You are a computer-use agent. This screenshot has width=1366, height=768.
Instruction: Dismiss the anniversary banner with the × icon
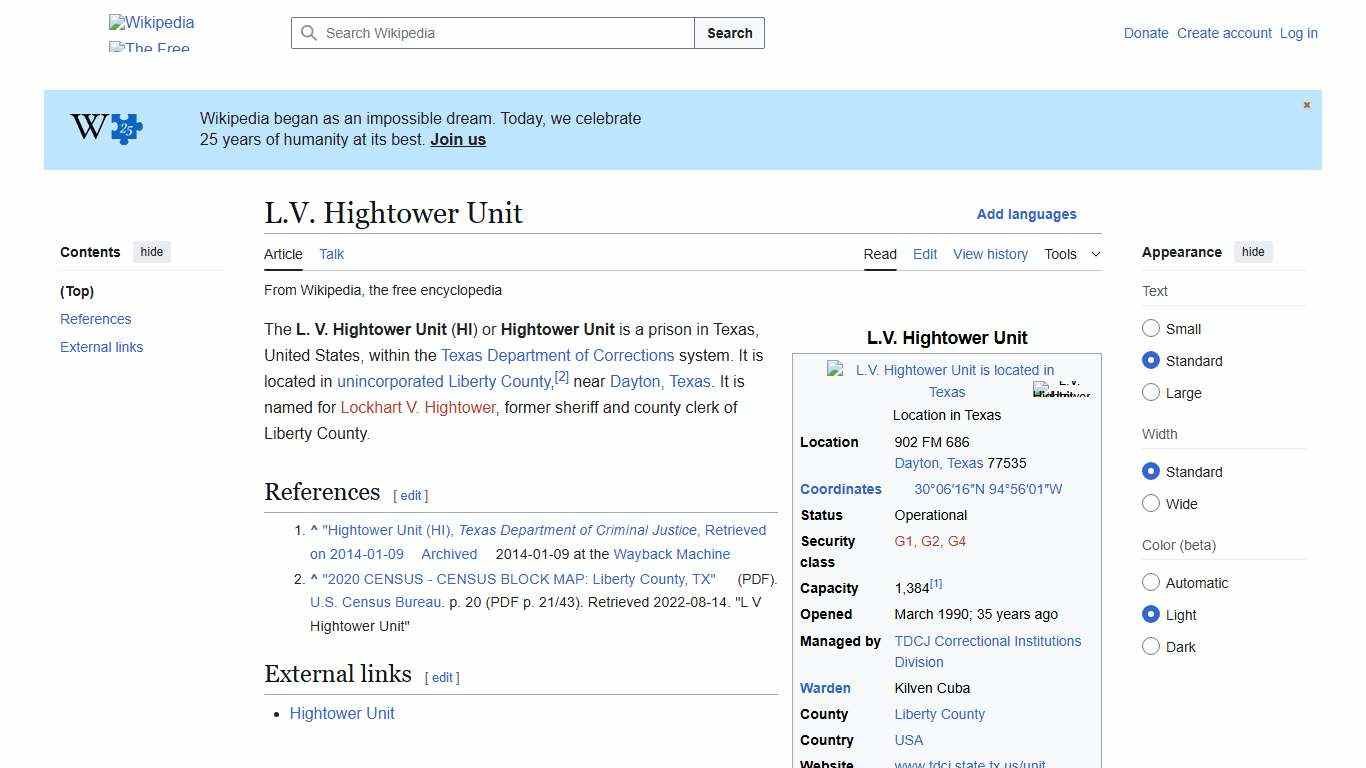pyautogui.click(x=1306, y=104)
